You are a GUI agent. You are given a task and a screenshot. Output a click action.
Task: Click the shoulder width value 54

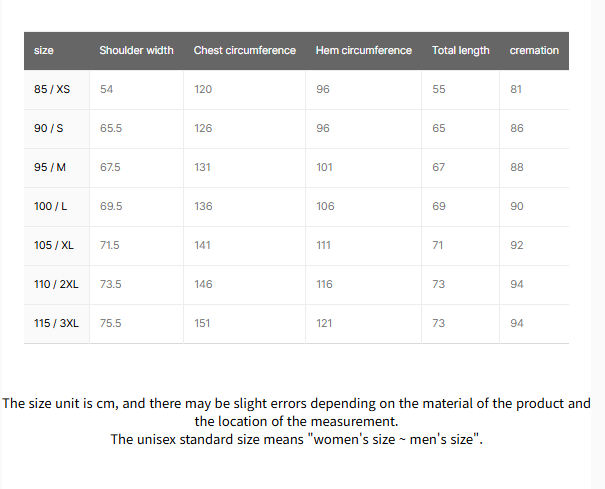click(x=107, y=89)
